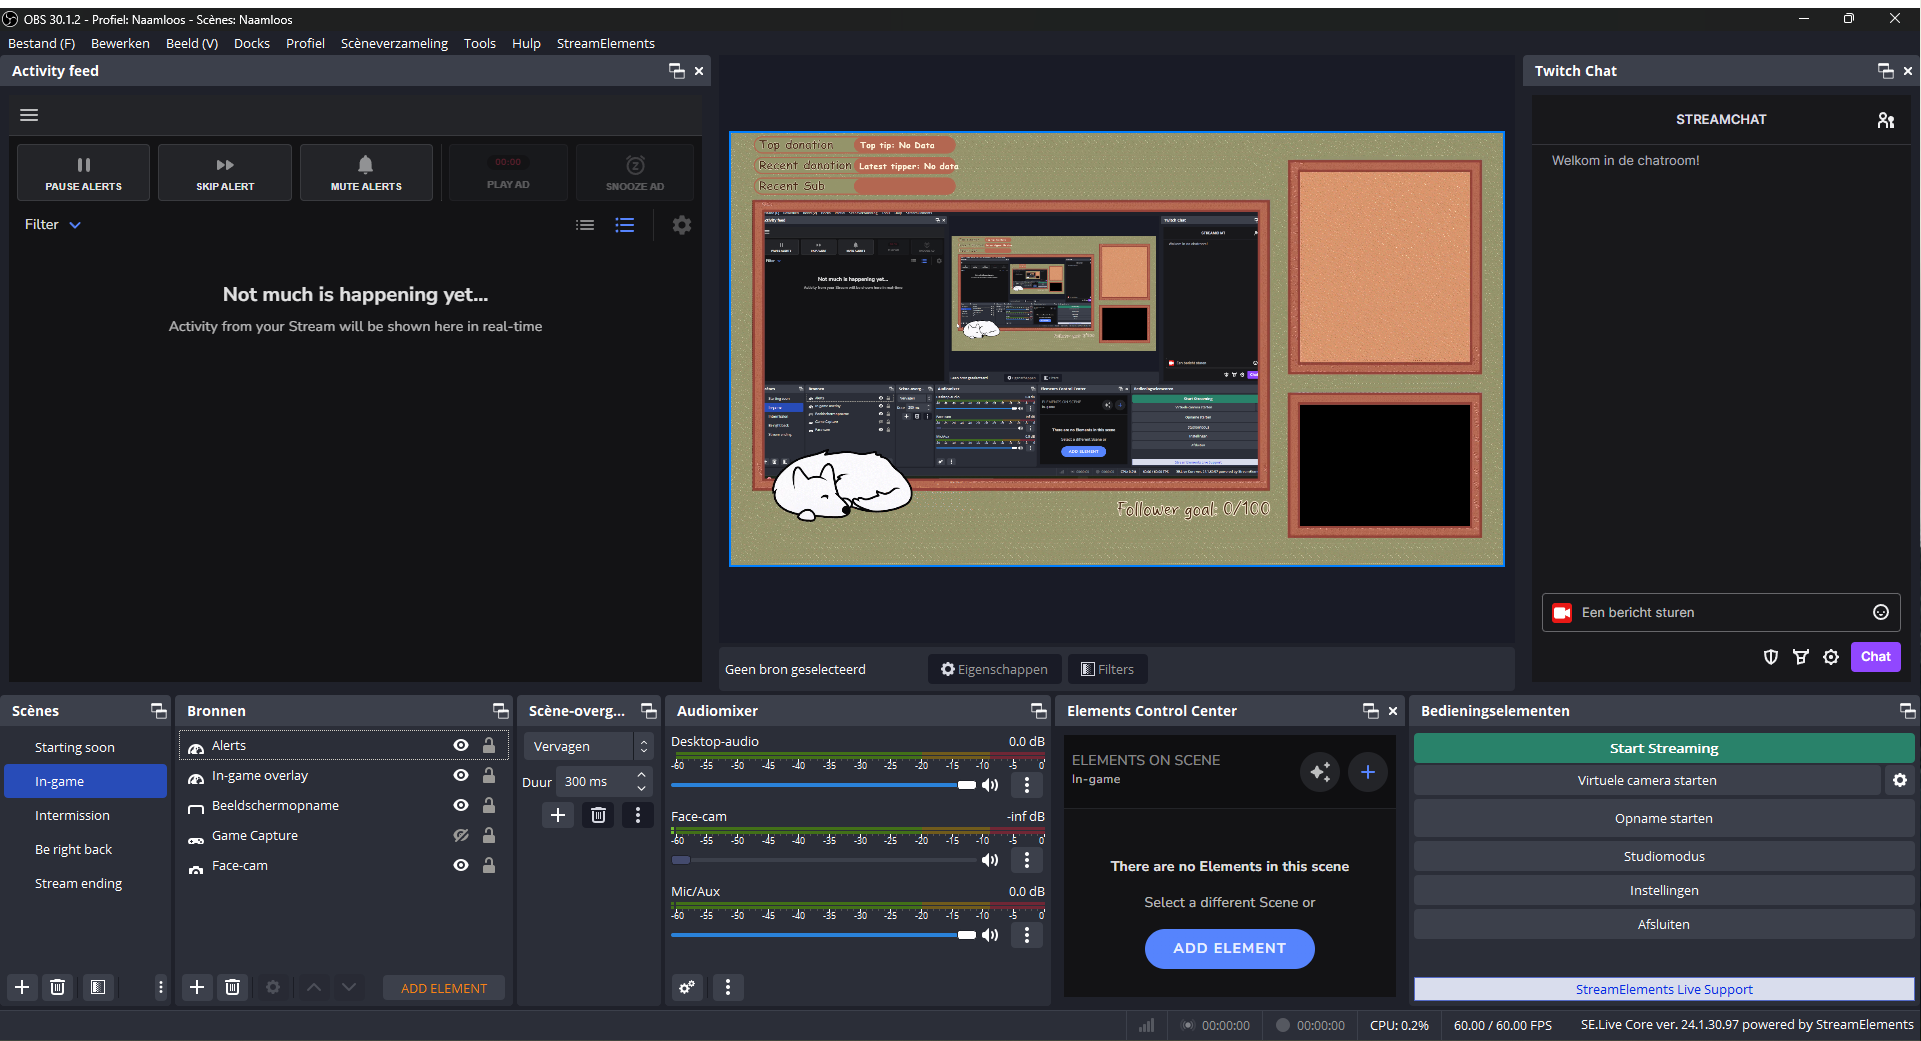
Task: Mute the Face-cam audio channel
Action: tap(990, 860)
